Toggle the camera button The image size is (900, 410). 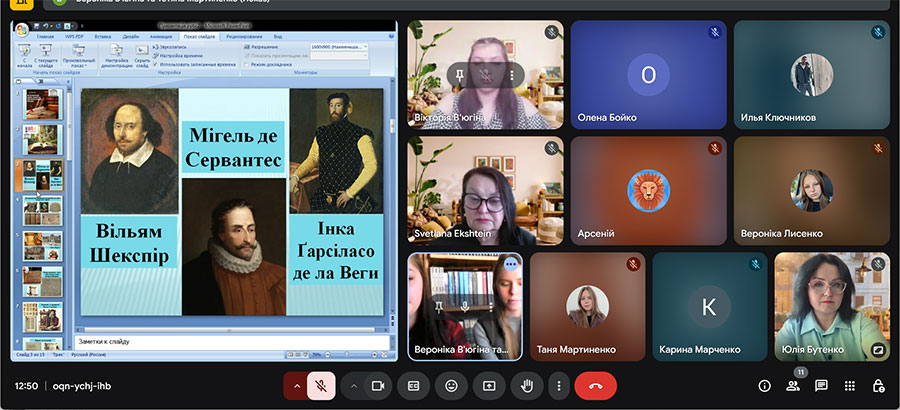(x=378, y=386)
